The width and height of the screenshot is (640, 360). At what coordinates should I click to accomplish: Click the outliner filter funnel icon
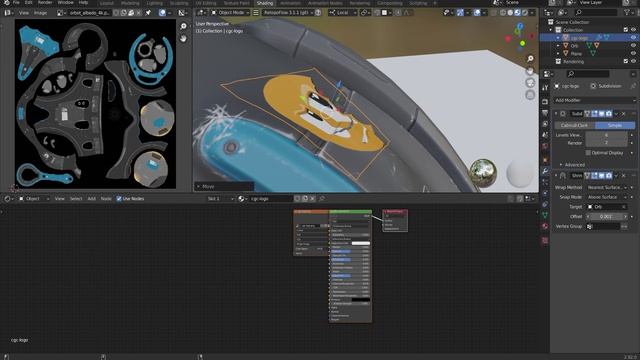(x=627, y=13)
